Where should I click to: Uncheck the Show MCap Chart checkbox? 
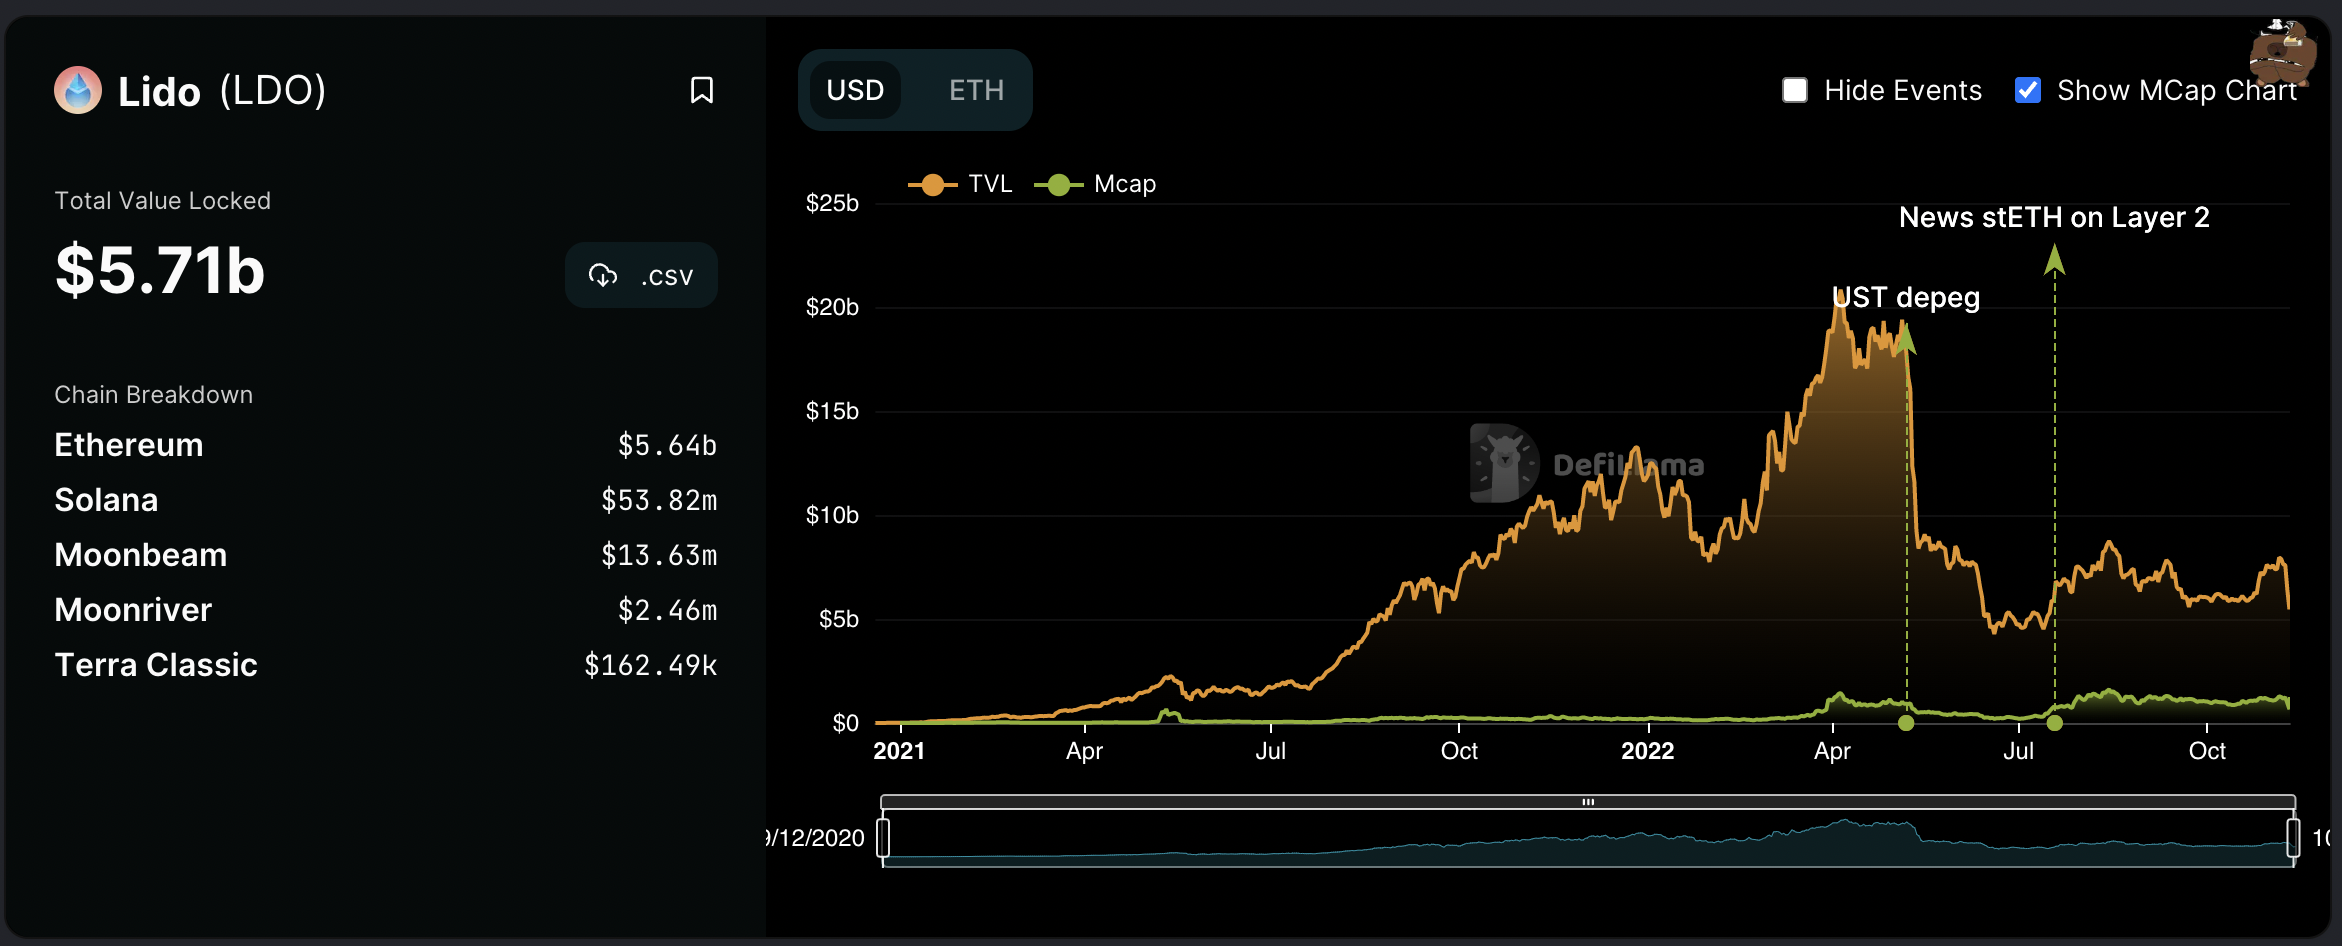pos(2028,90)
